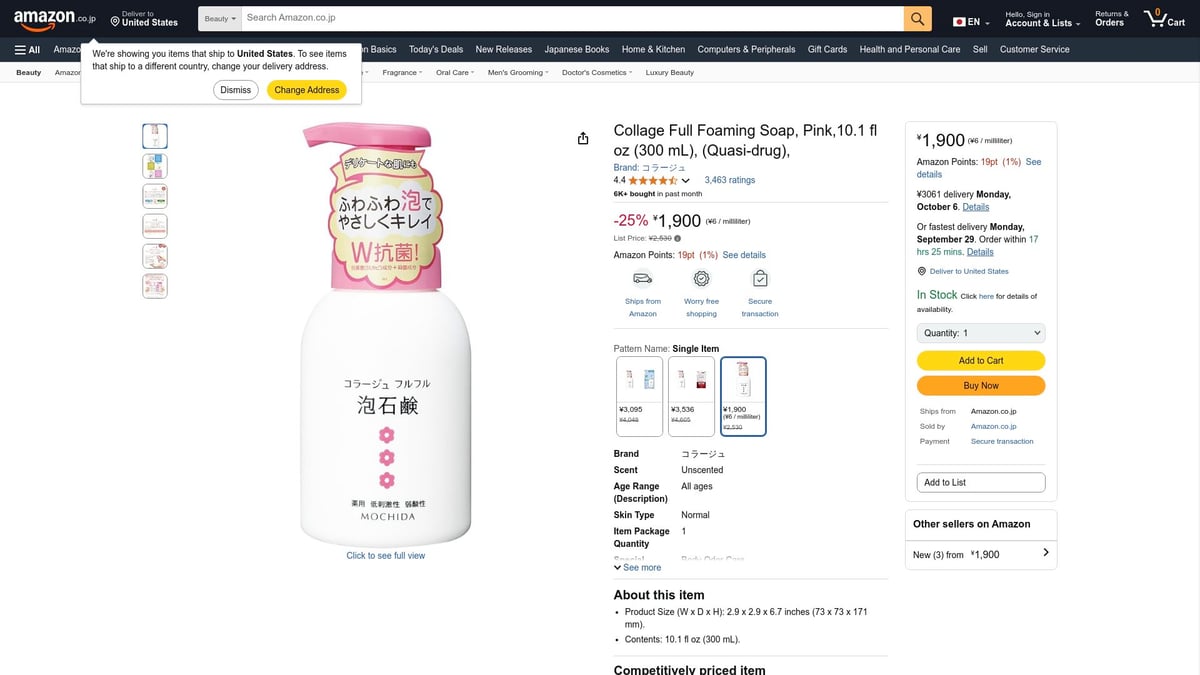
Task: Click the Ships from Amazon truck icon
Action: [x=643, y=279]
